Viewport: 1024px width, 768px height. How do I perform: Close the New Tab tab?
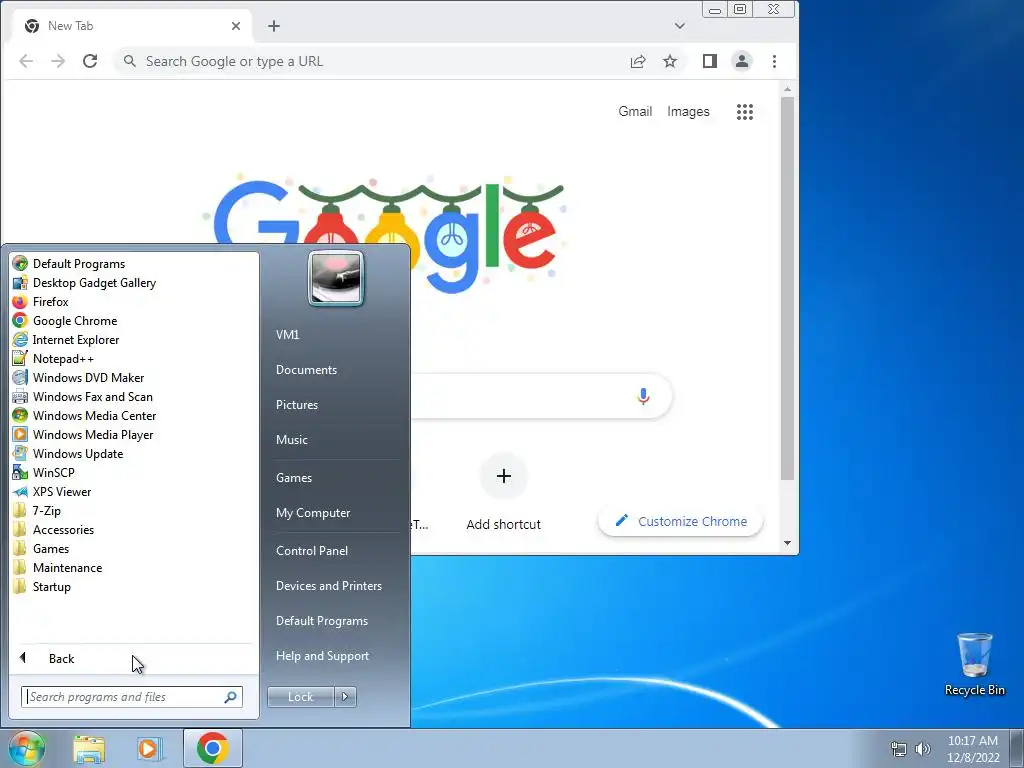click(236, 26)
